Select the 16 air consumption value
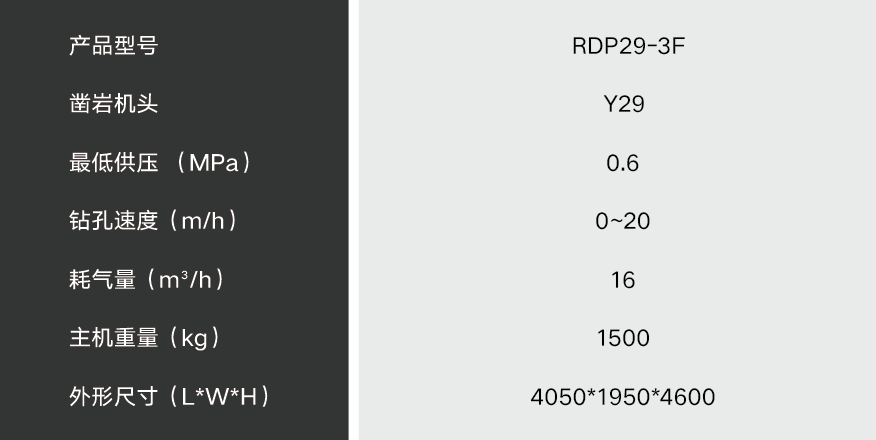The image size is (876, 440). point(622,280)
